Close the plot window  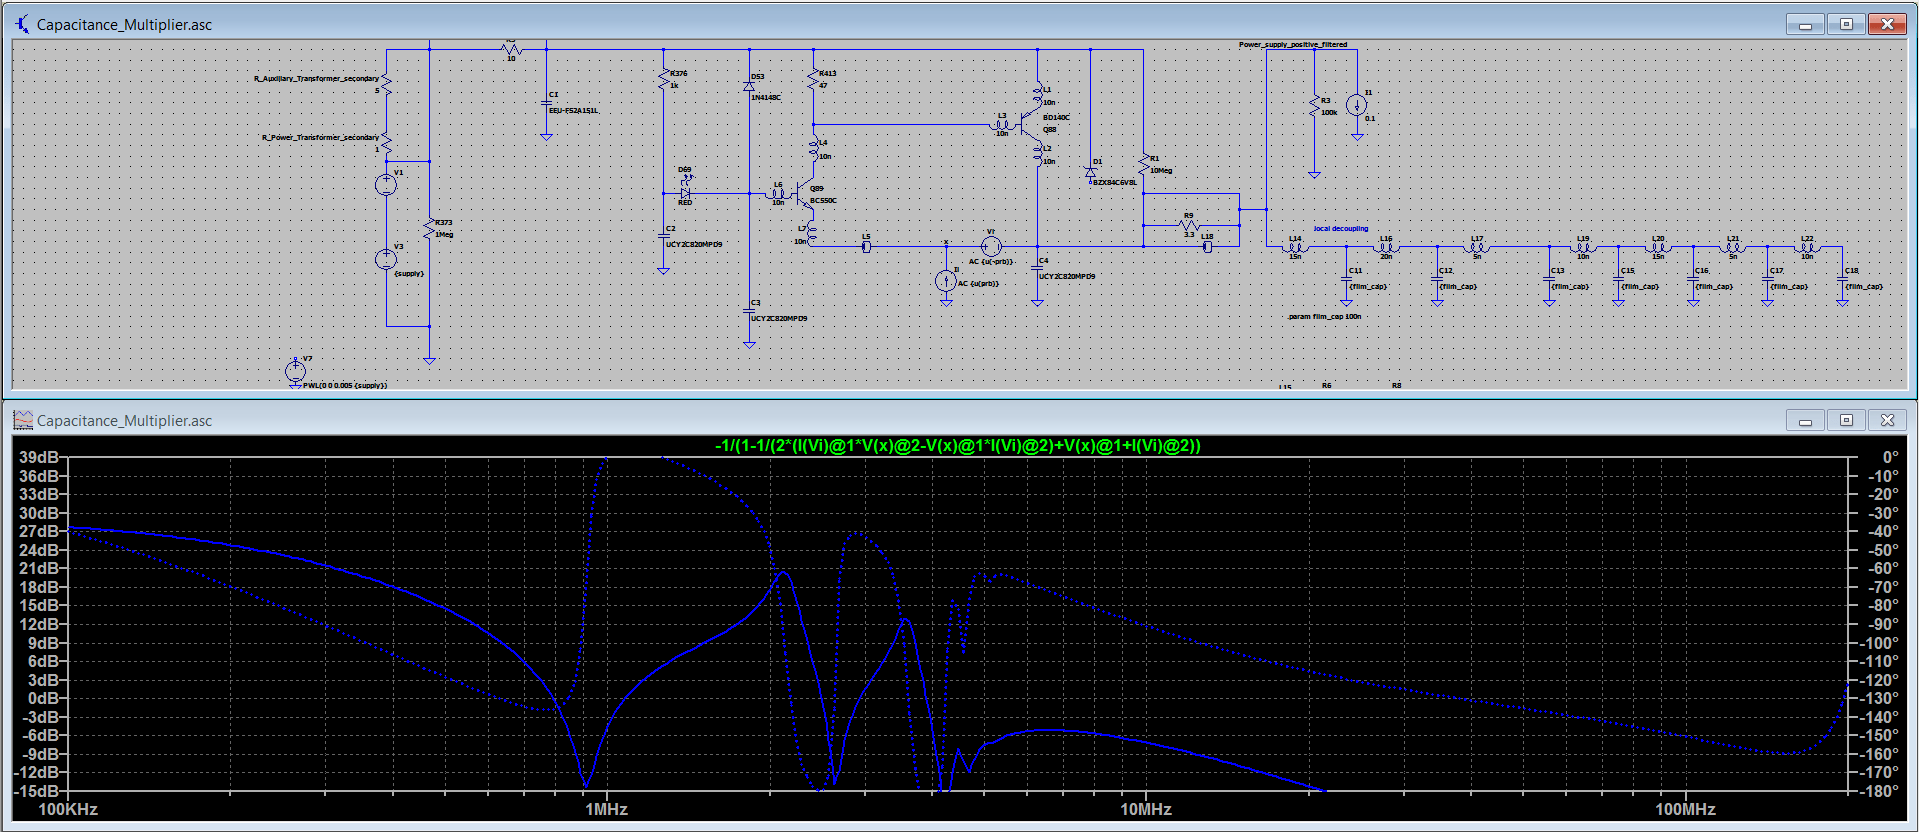pyautogui.click(x=1887, y=420)
